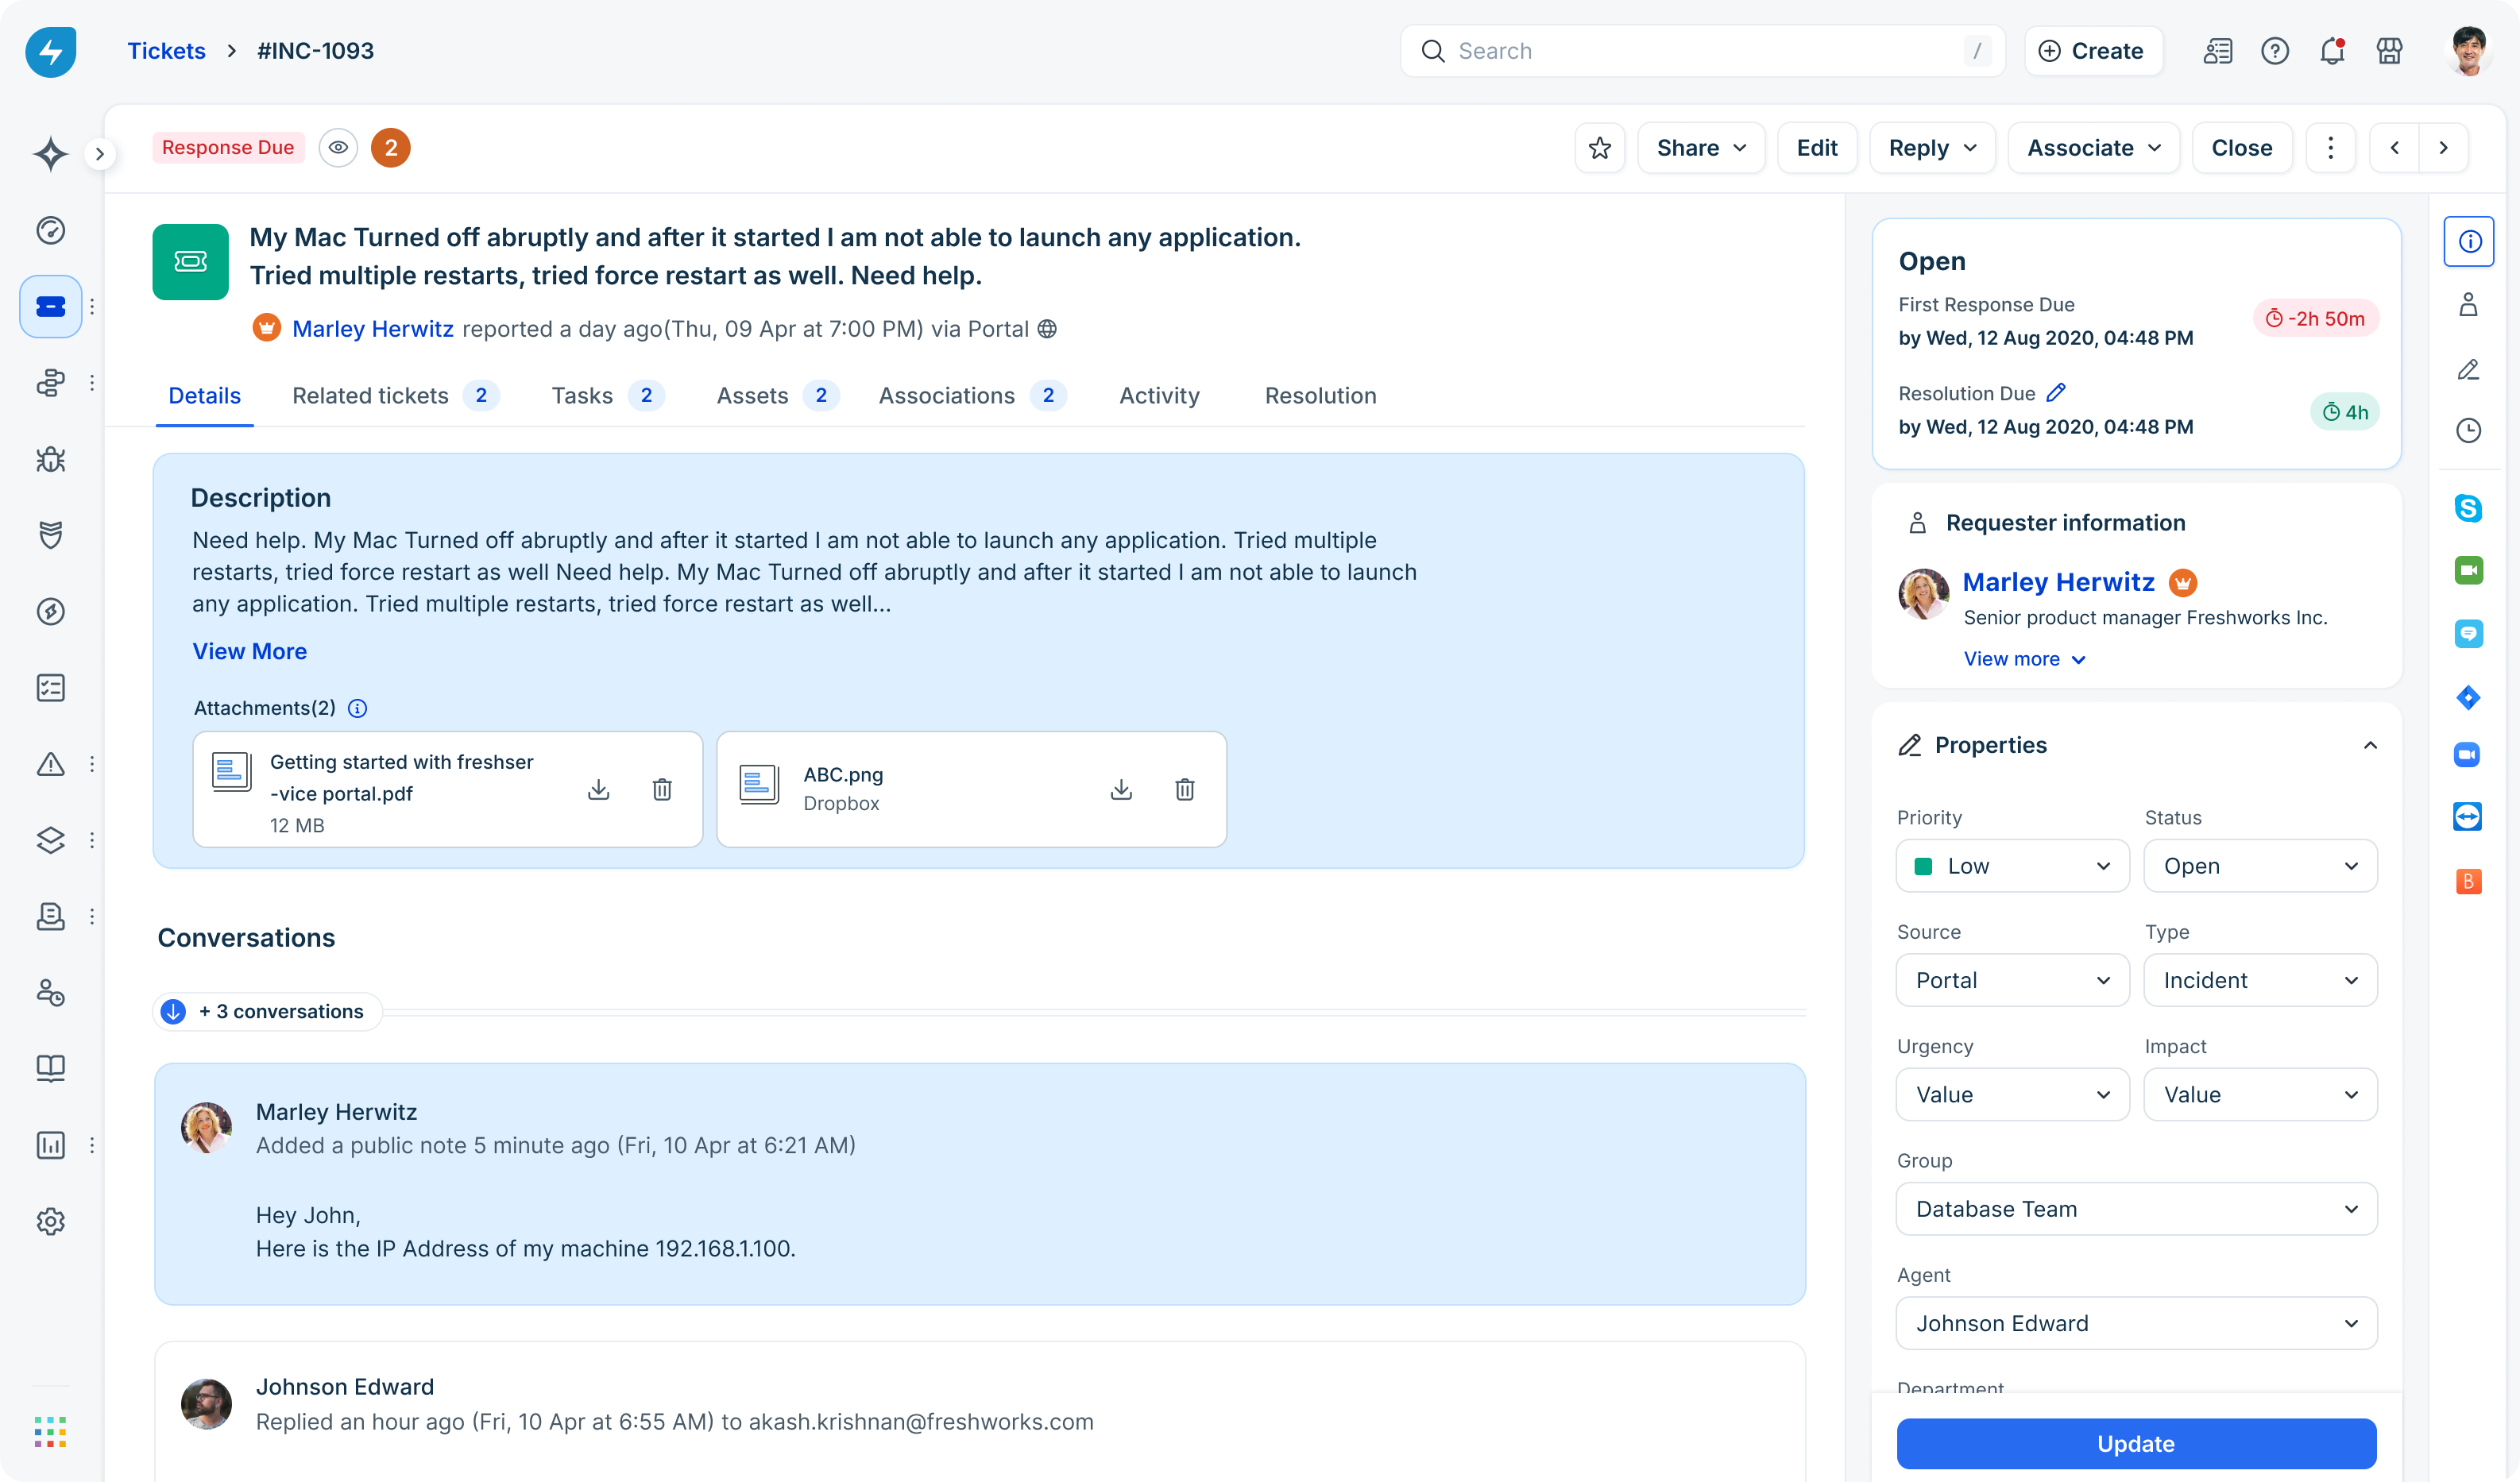
Task: Download the ABC.png attachment
Action: pos(1121,789)
